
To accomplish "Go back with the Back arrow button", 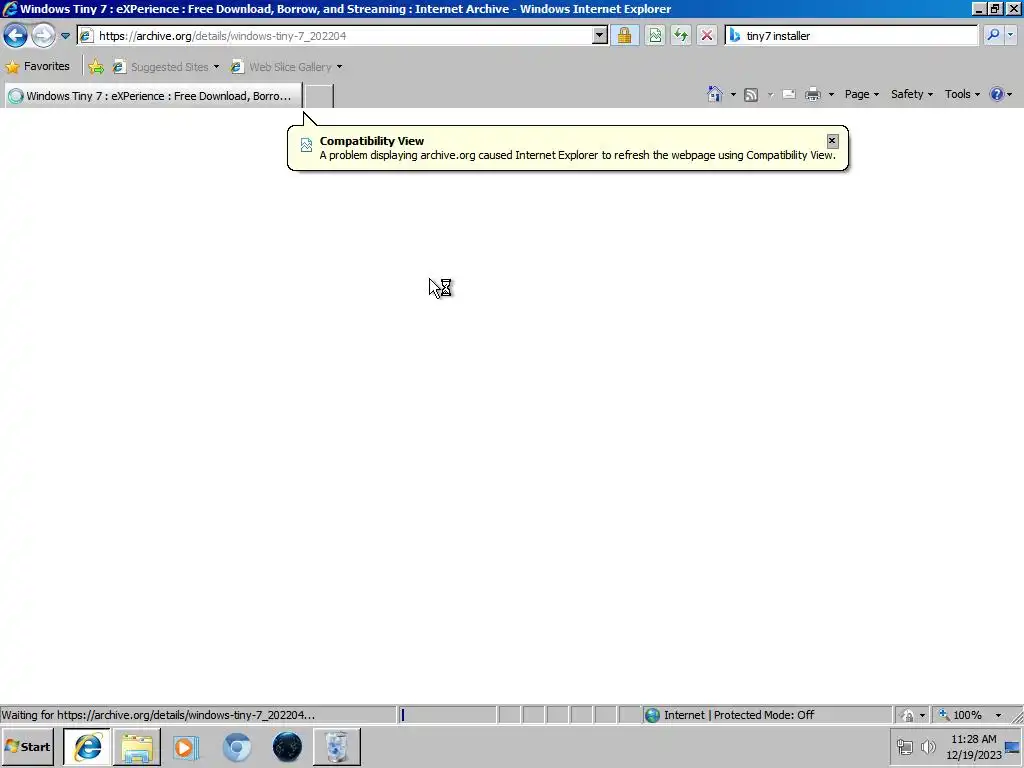I will (x=16, y=35).
